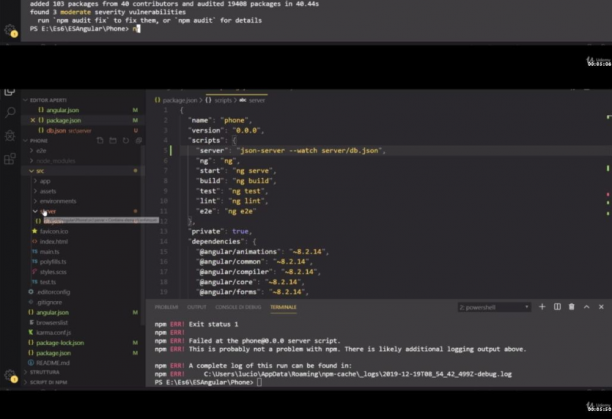612x419 pixels.
Task: Switch to the CONSOLE DI DEBUG tab
Action: (238, 307)
